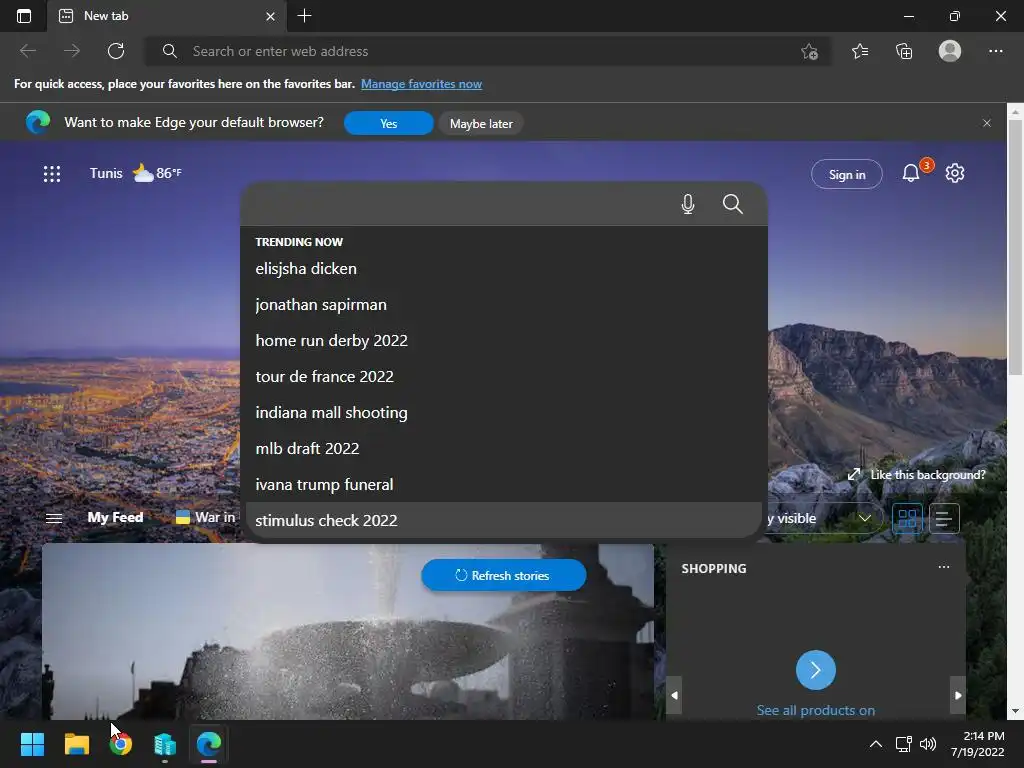The height and width of the screenshot is (768, 1024).
Task: Open Shopping card more options ellipsis
Action: [944, 567]
